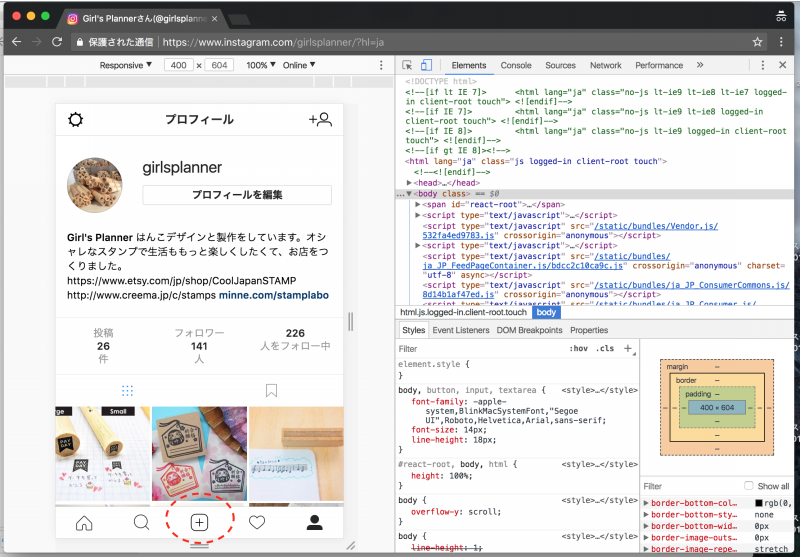Open the profile person icon
The image size is (800, 557).
[x=314, y=522]
